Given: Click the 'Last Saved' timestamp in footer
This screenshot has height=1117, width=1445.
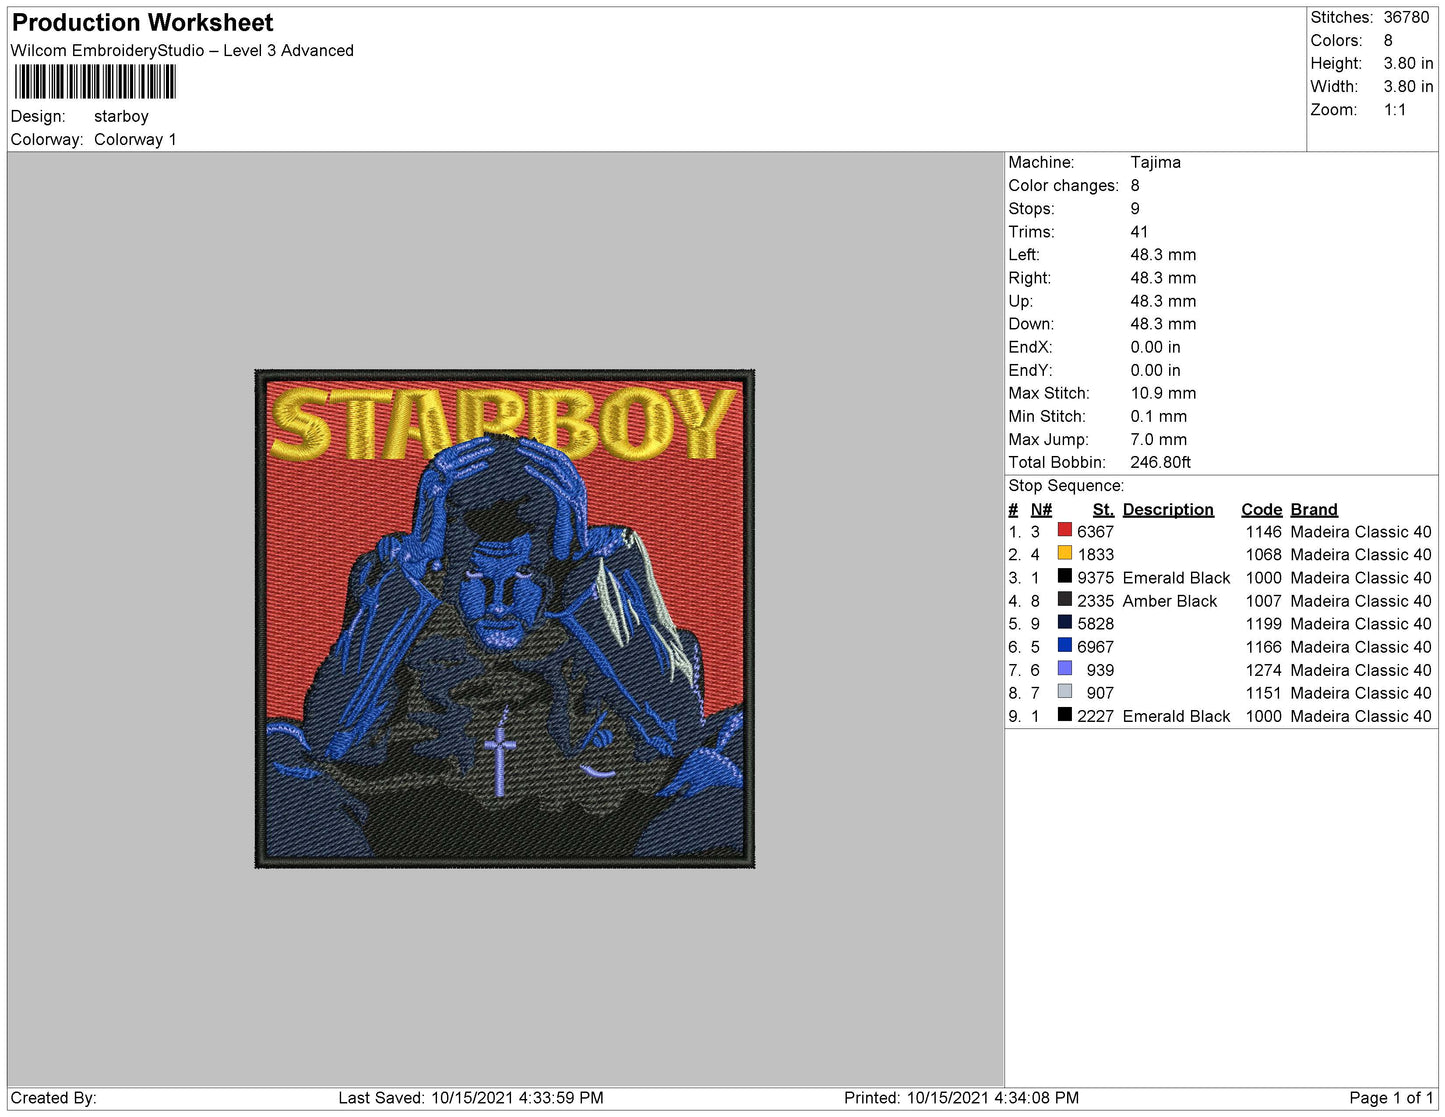Looking at the screenshot, I should coord(471,1097).
